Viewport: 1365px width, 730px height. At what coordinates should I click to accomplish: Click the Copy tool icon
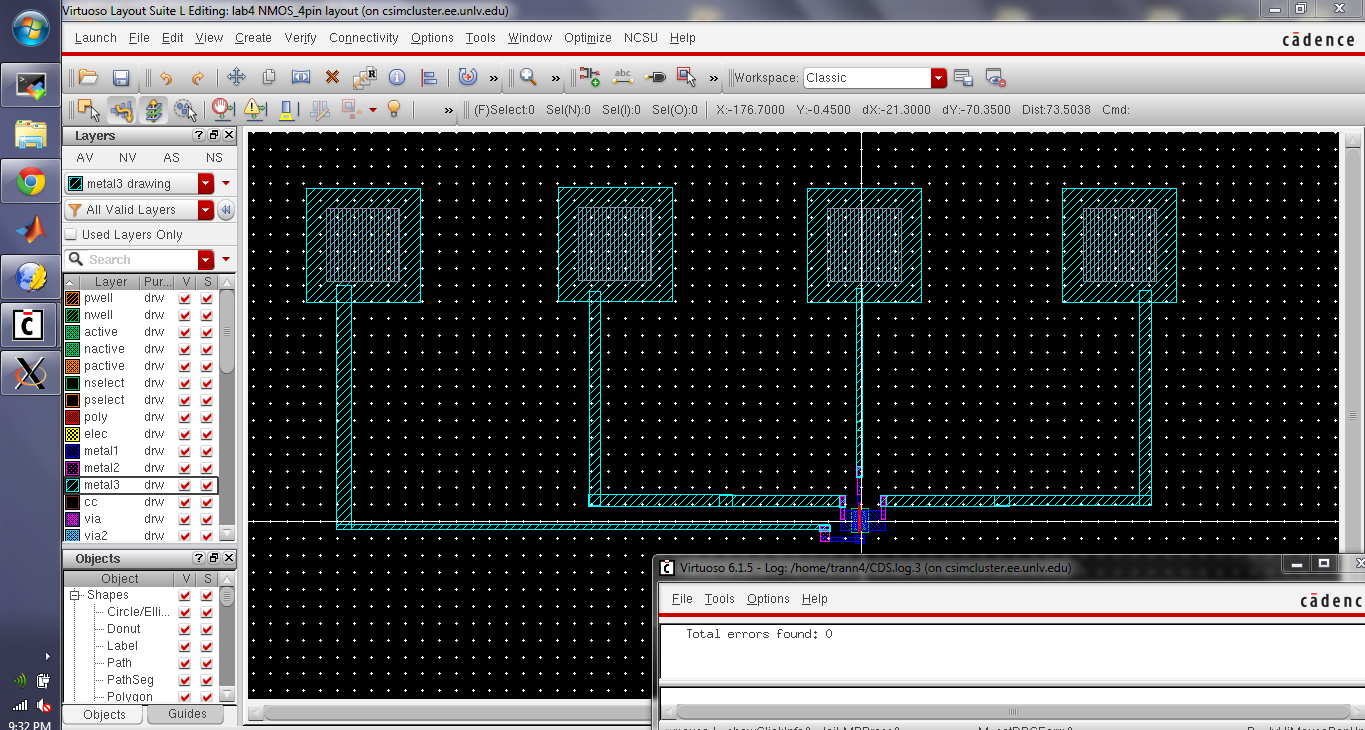coord(269,77)
